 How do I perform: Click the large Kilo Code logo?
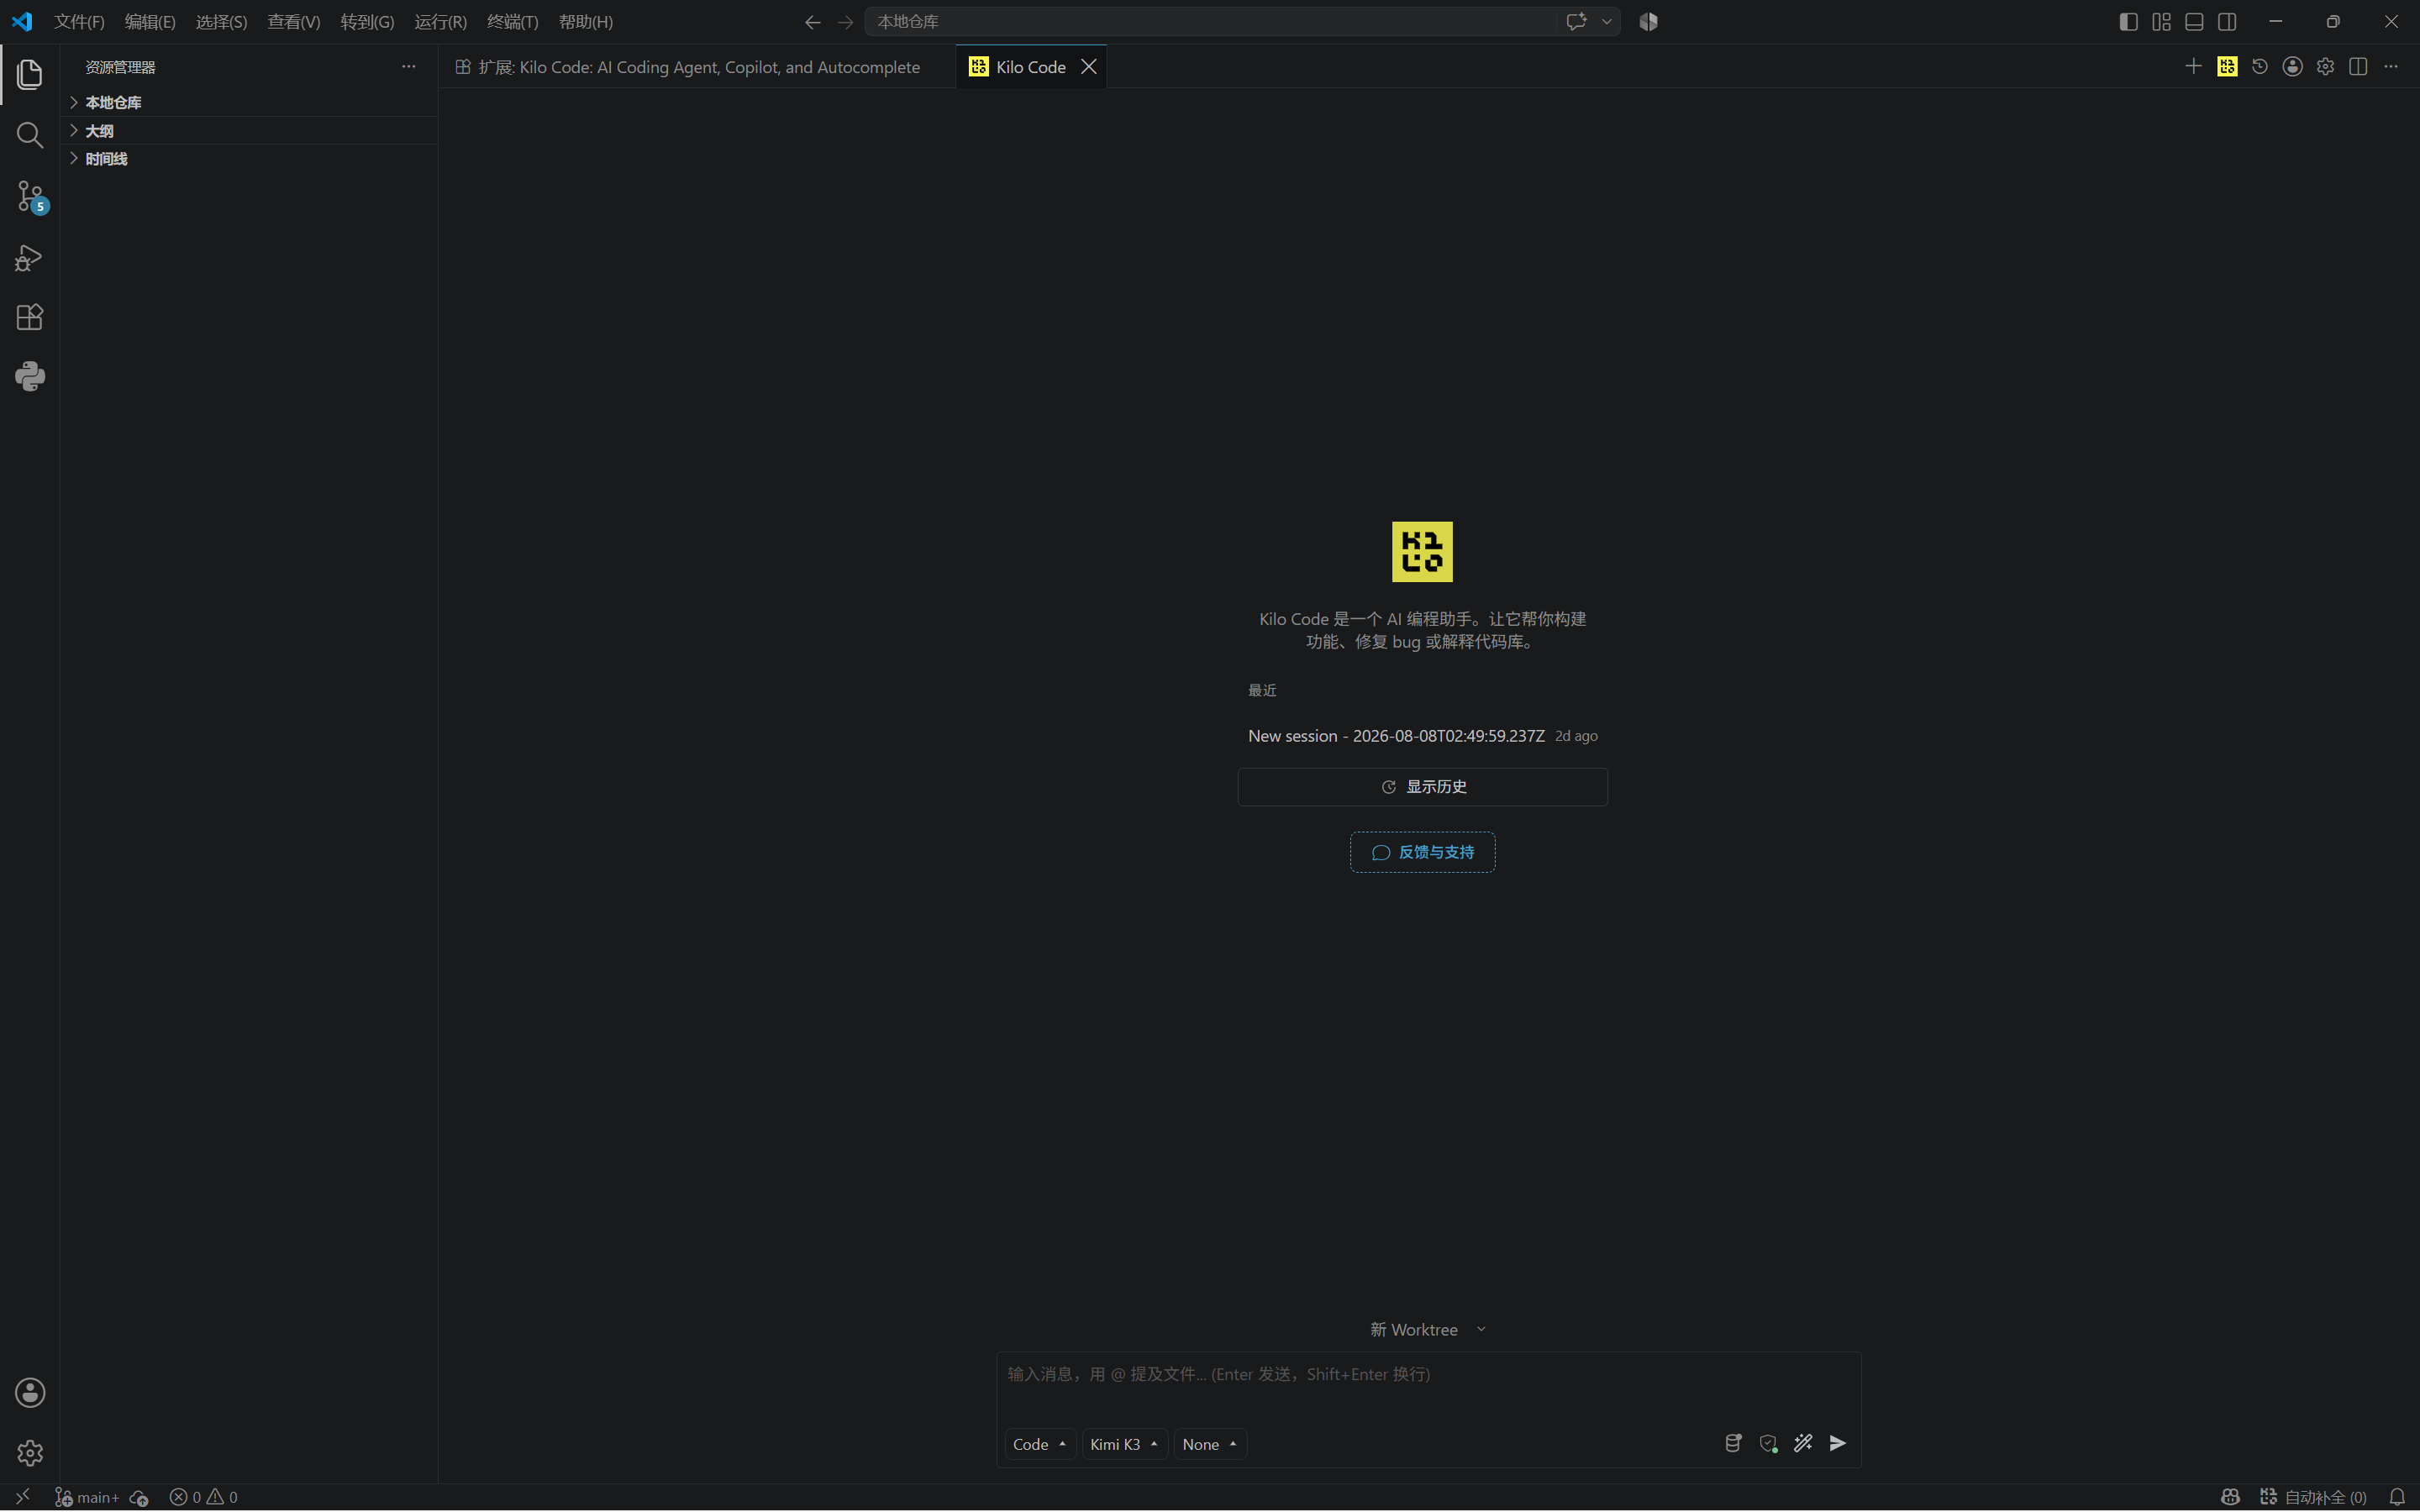tap(1422, 552)
